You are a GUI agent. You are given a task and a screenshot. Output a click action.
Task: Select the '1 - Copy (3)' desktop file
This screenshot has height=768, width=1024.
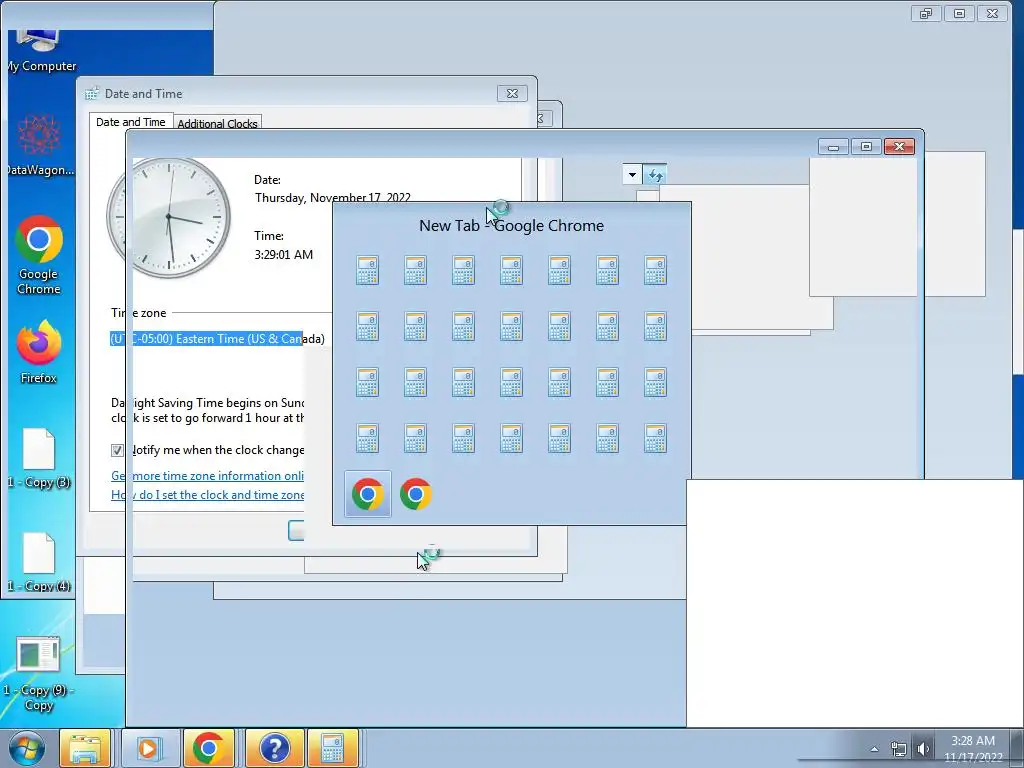tap(39, 458)
